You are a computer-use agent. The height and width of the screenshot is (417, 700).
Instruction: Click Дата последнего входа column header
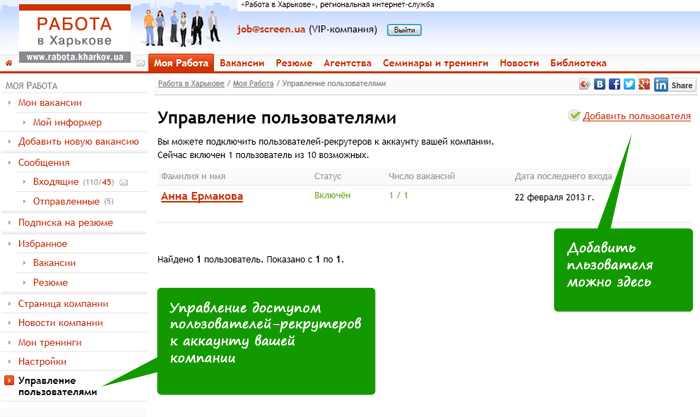coord(563,176)
